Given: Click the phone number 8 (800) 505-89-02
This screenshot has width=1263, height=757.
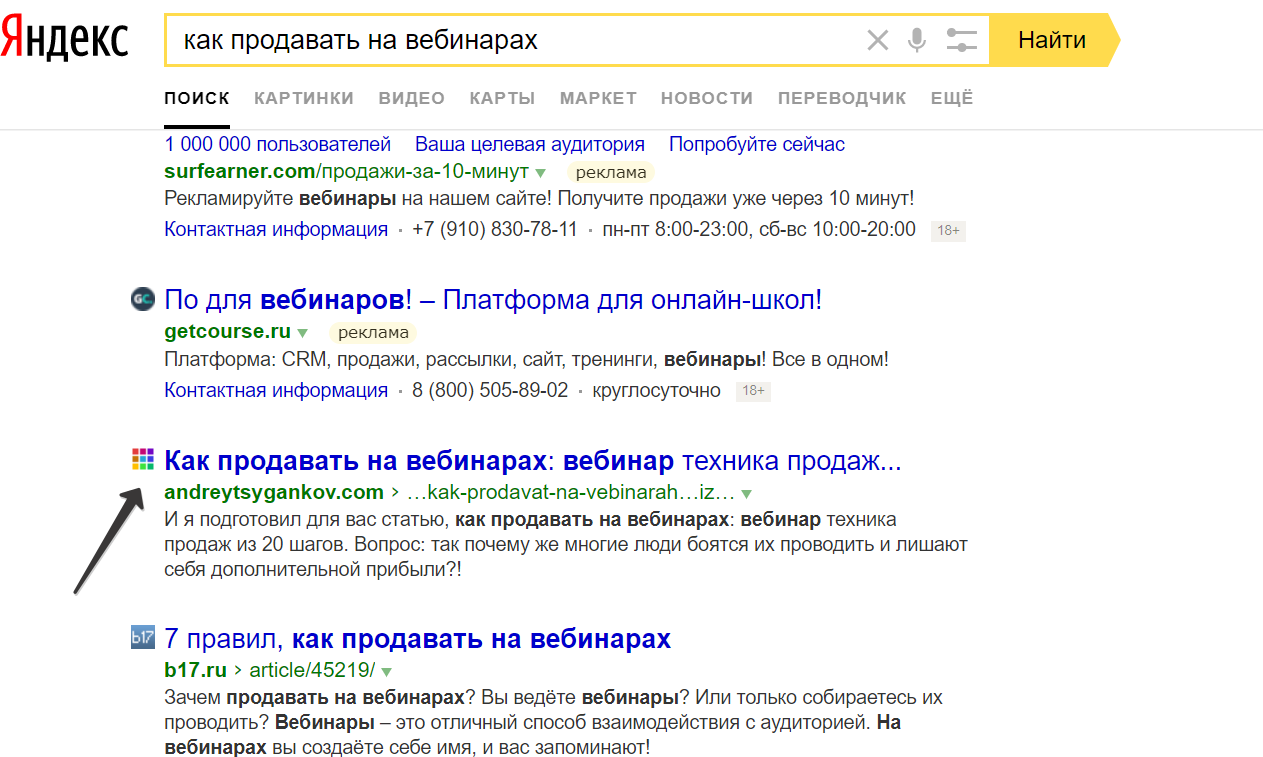Looking at the screenshot, I should (490, 390).
